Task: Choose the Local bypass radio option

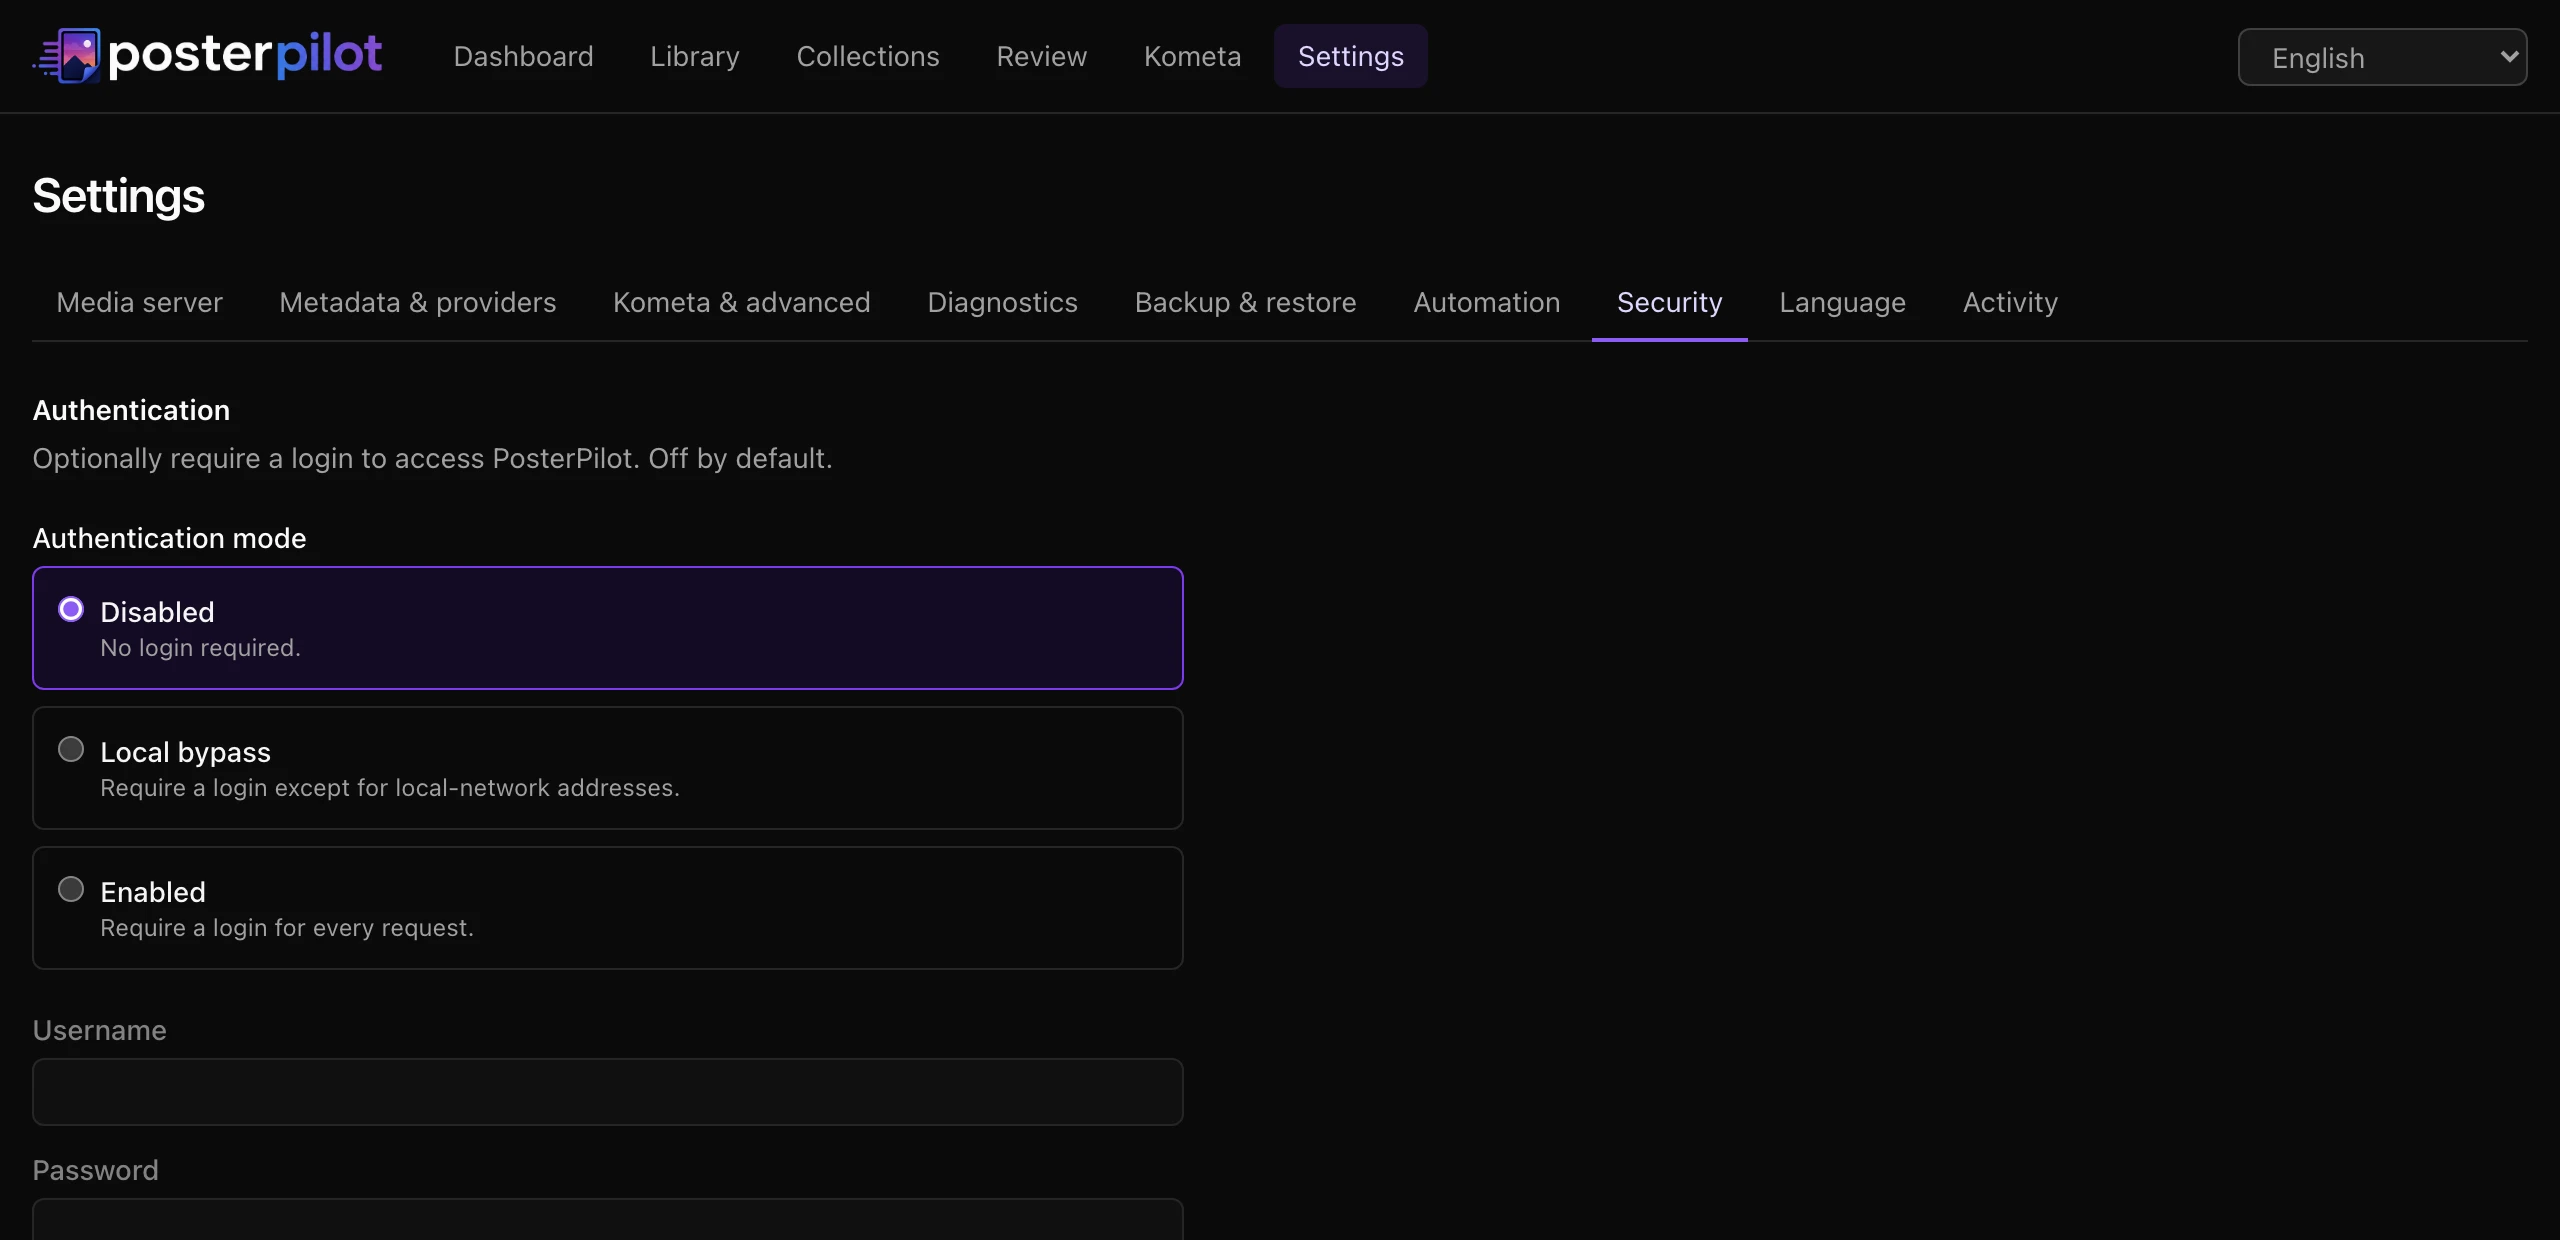Action: pyautogui.click(x=71, y=749)
